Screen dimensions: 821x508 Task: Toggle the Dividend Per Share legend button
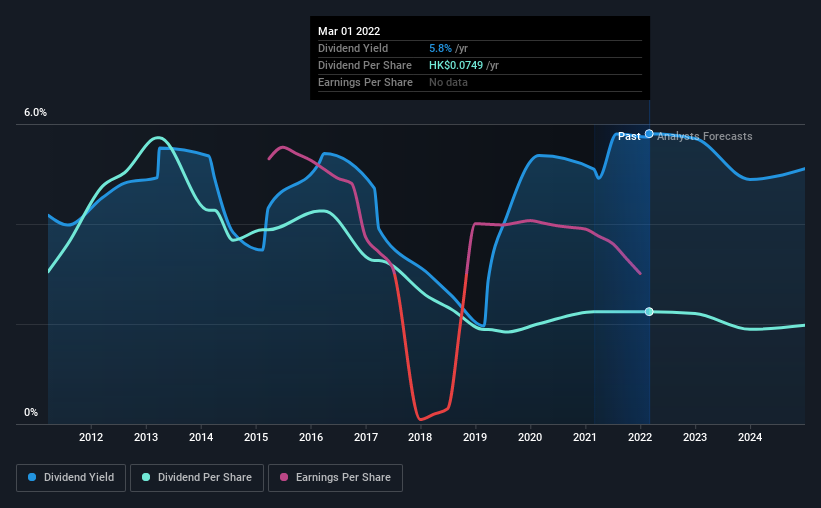coord(197,478)
